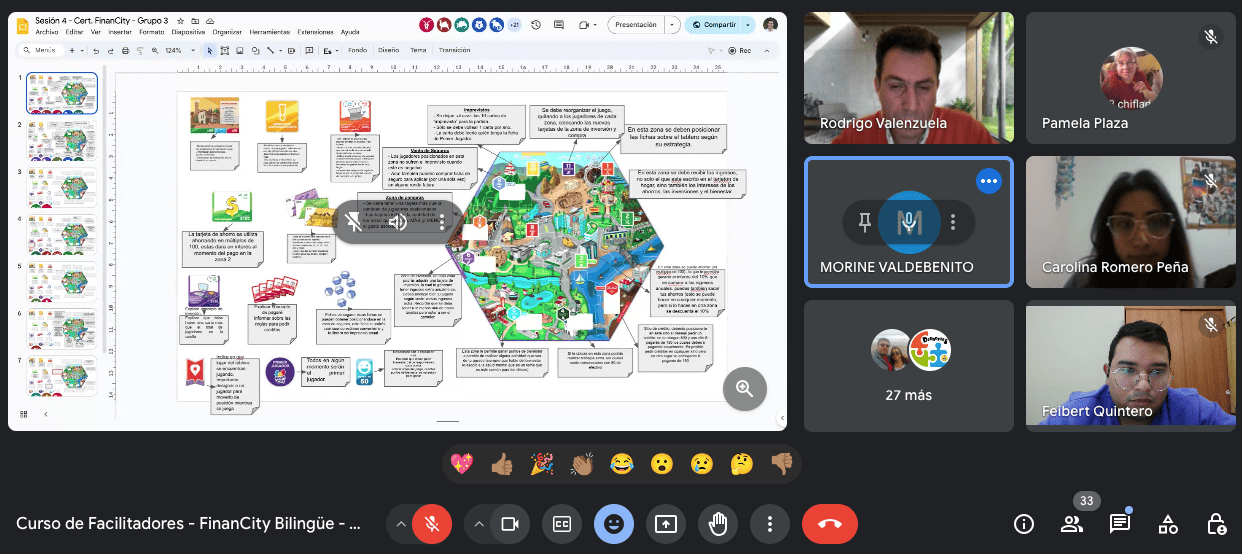The height and width of the screenshot is (554, 1242).
Task: Click the Tema button in Slides toolbar
Action: [418, 50]
